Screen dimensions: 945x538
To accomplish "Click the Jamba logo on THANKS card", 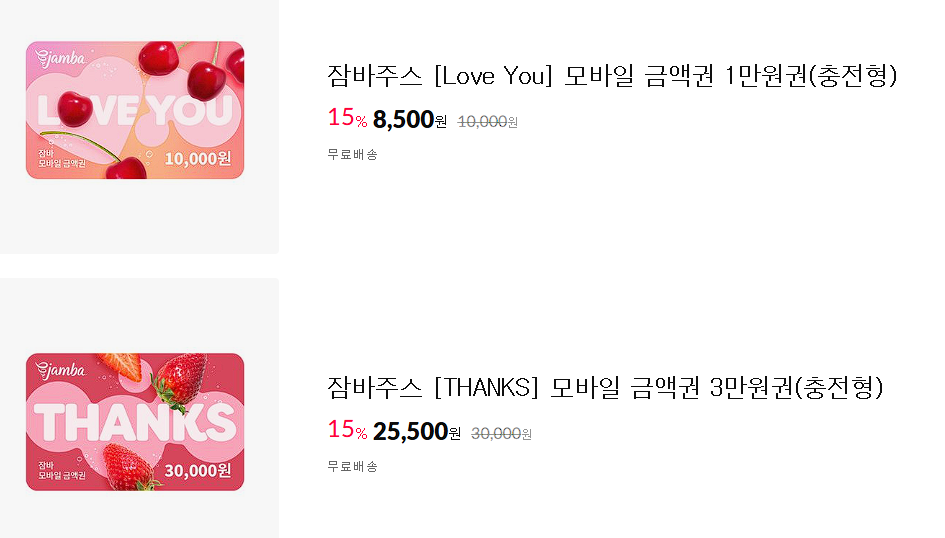I will click(60, 370).
